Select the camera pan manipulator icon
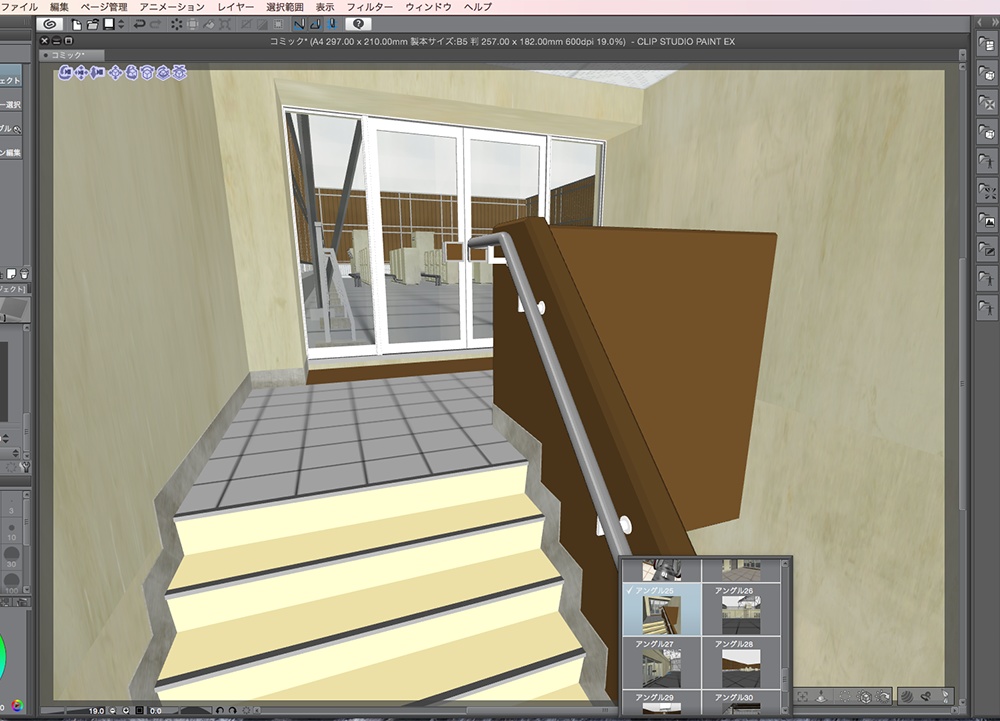This screenshot has width=1000, height=721. 81,73
